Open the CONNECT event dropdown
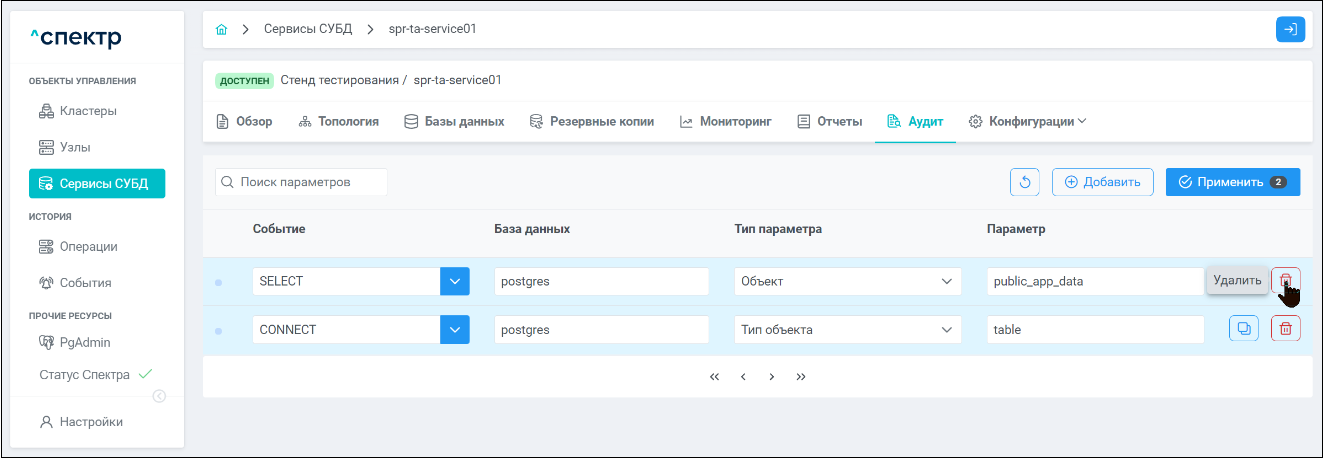The width and height of the screenshot is (1324, 459). coord(454,329)
